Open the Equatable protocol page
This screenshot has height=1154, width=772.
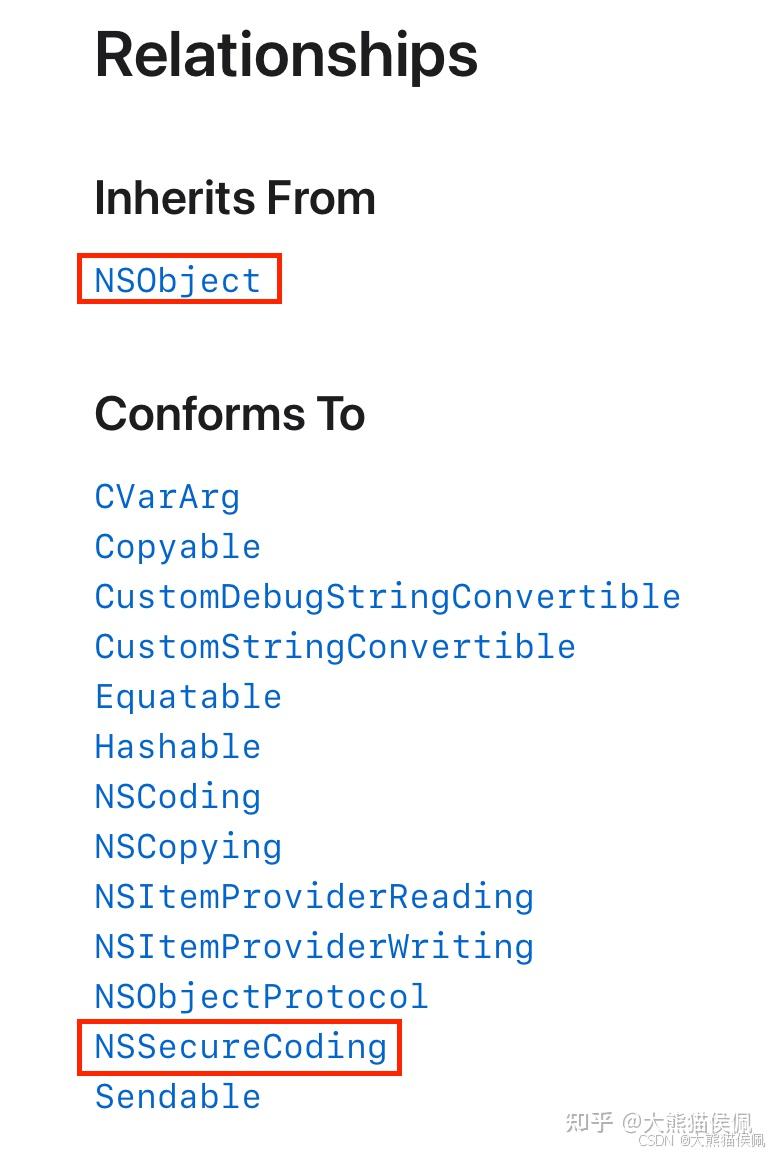point(188,697)
